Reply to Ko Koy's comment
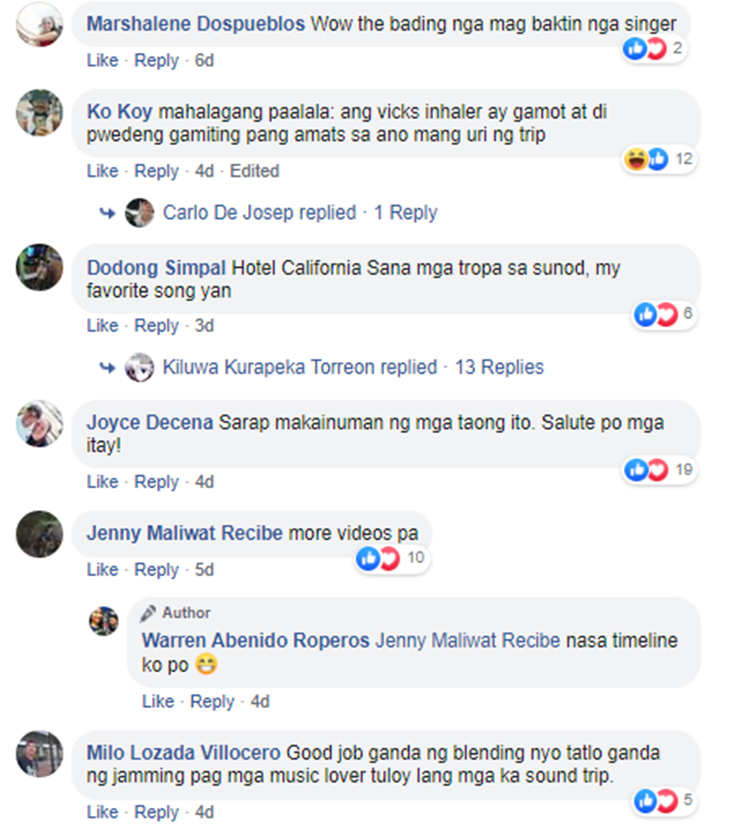The width and height of the screenshot is (750, 838). pos(156,172)
